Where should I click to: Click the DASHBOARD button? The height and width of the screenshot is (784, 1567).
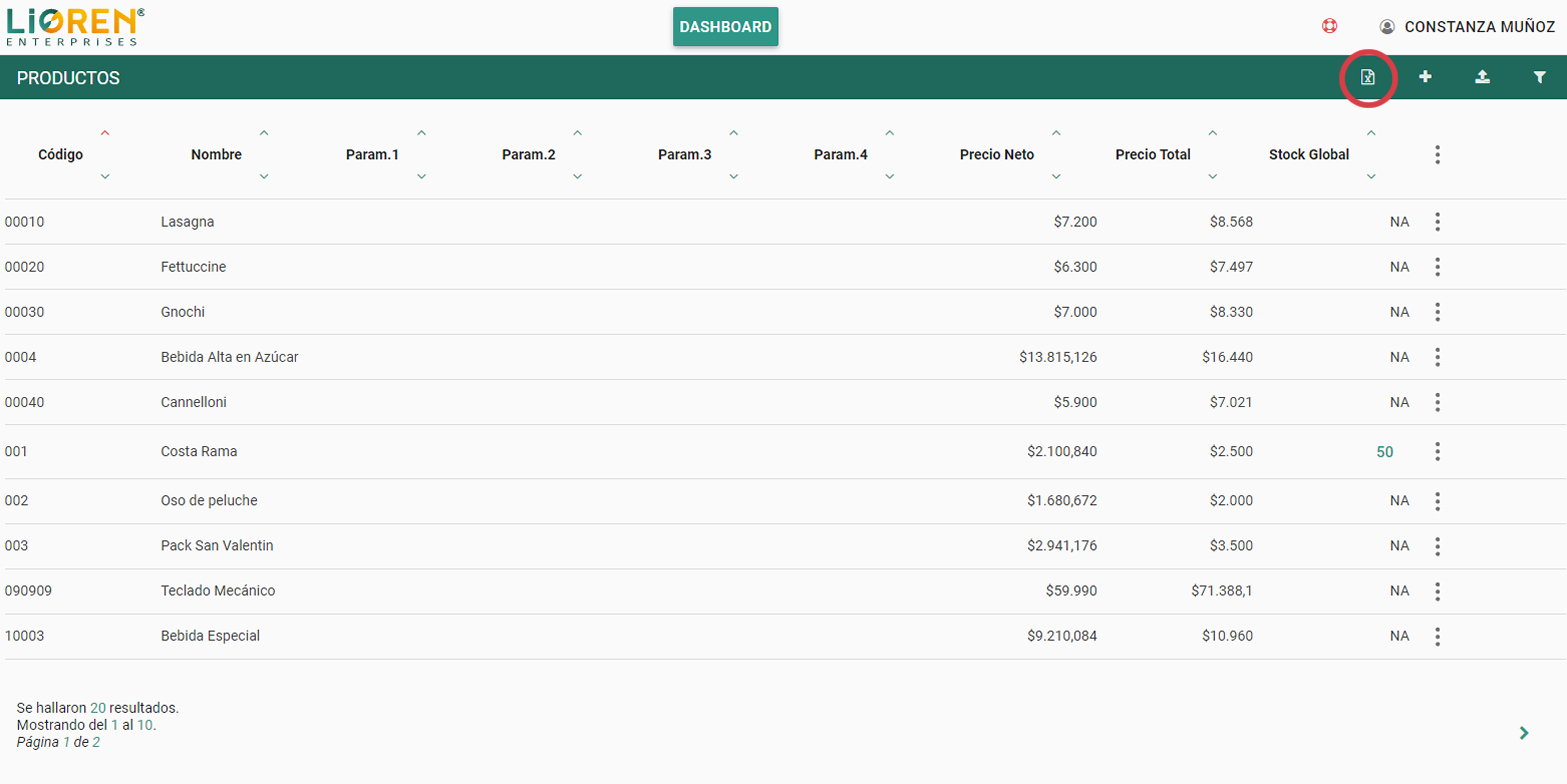pyautogui.click(x=726, y=27)
